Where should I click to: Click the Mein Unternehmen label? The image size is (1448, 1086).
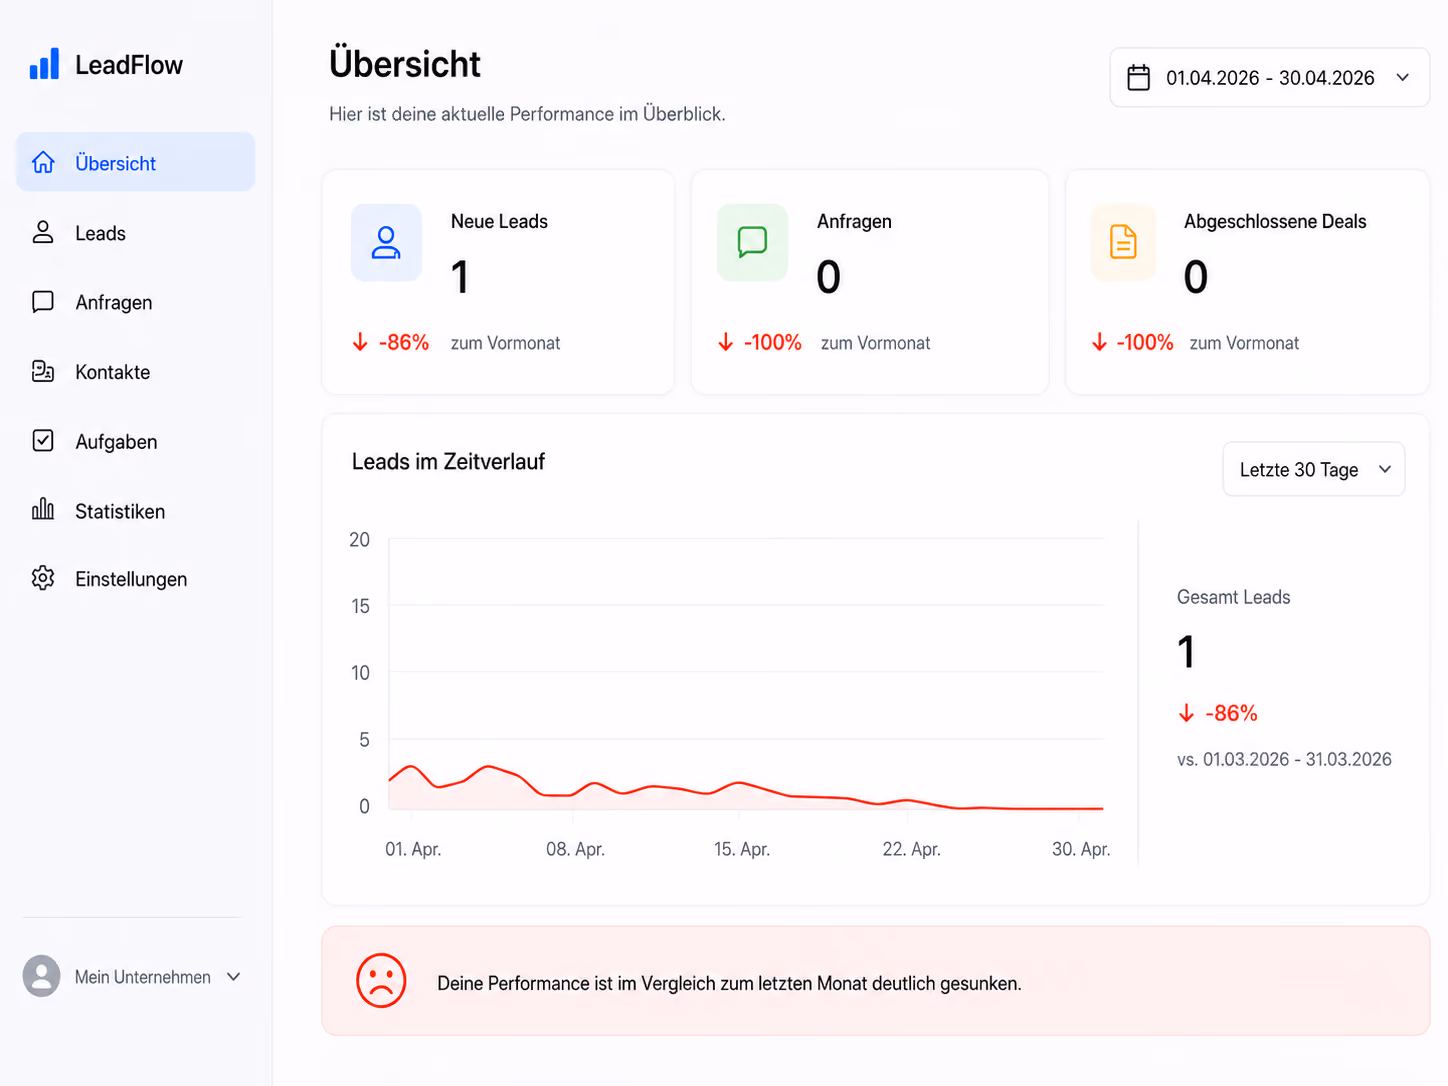point(143,977)
